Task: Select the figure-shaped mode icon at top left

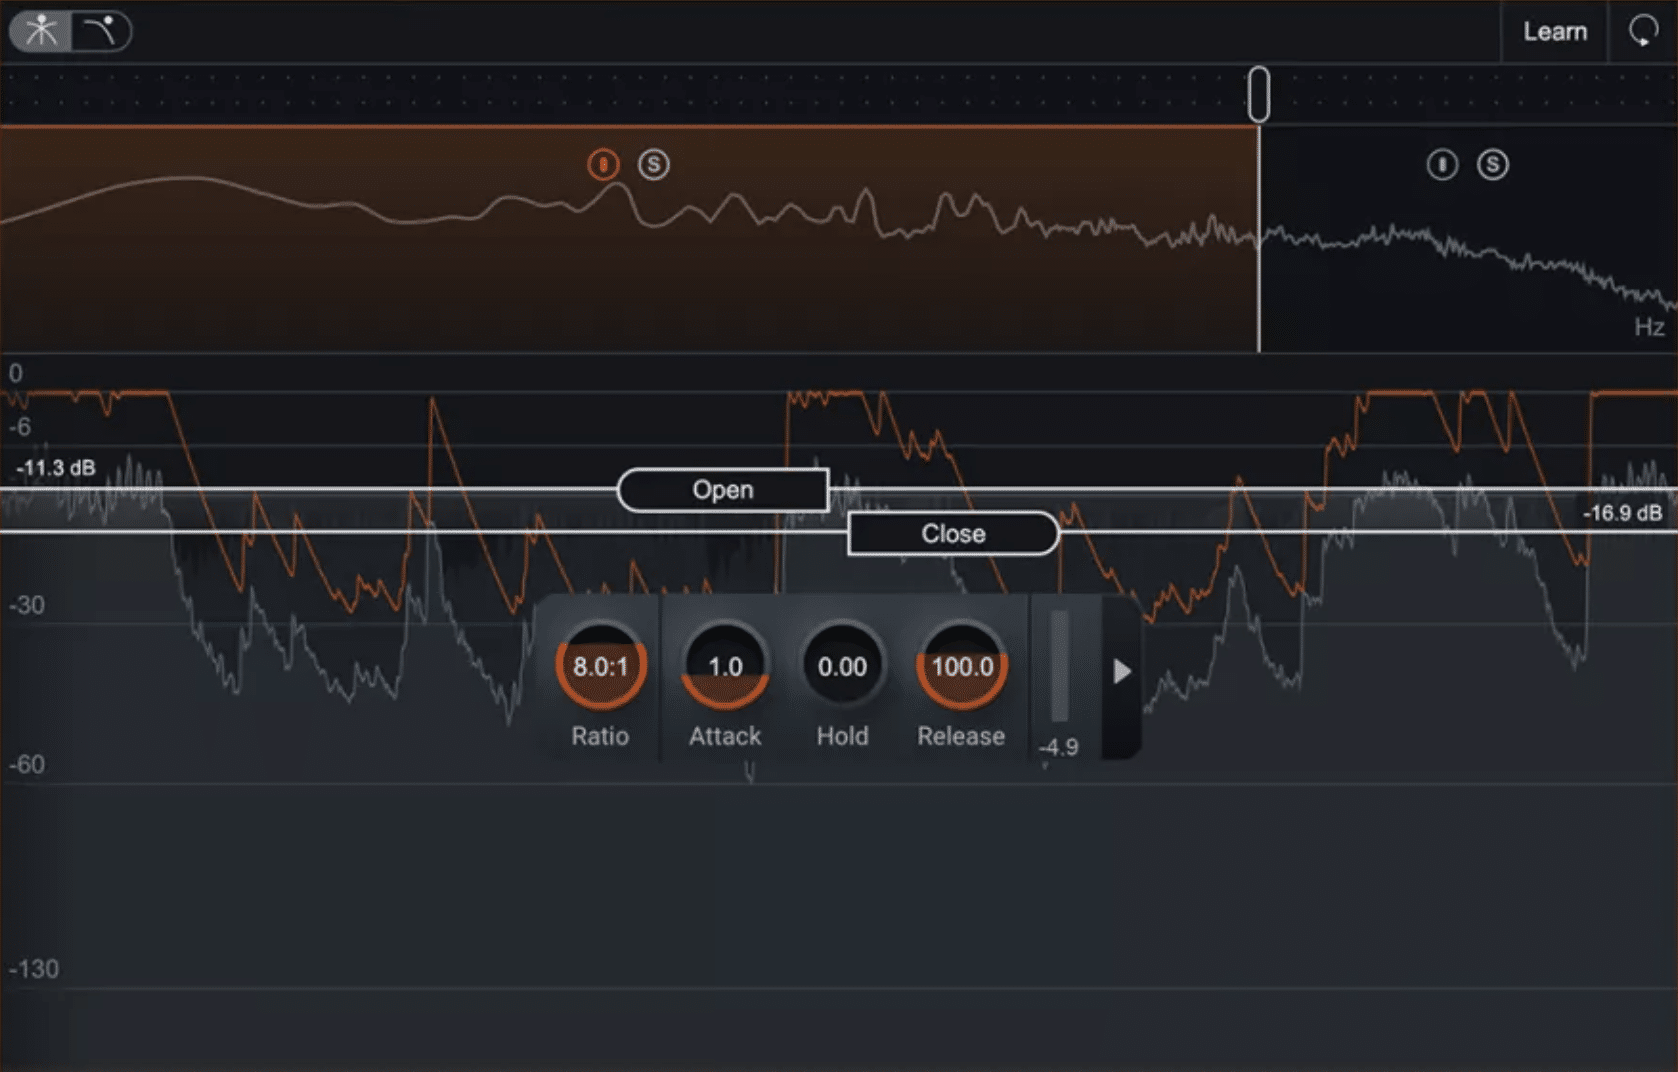Action: [x=41, y=31]
